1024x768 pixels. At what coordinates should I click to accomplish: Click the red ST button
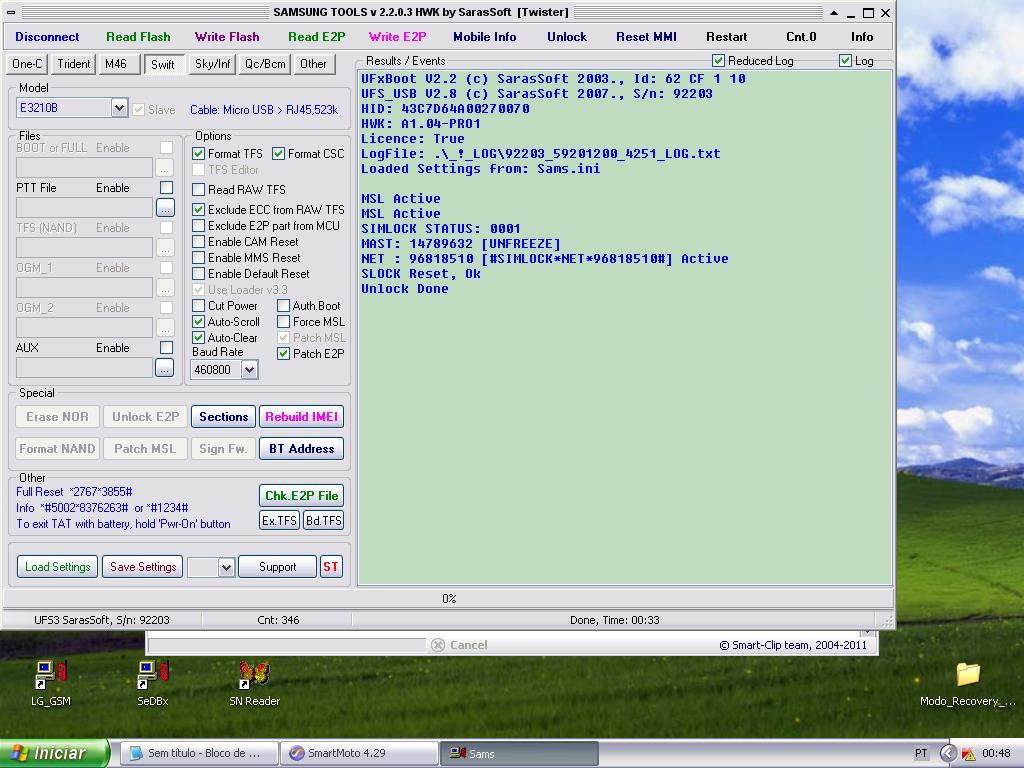click(331, 566)
